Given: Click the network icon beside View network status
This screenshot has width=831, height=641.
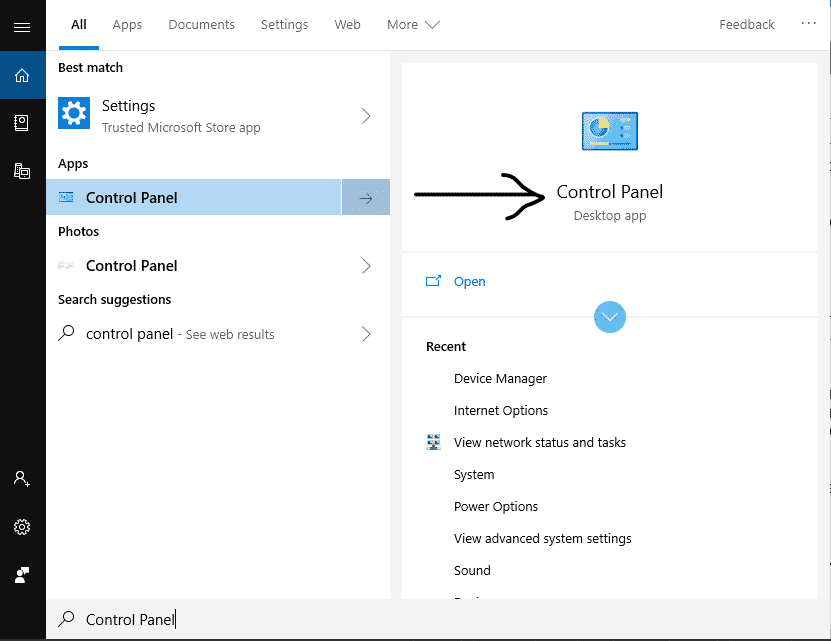Looking at the screenshot, I should click(x=433, y=442).
